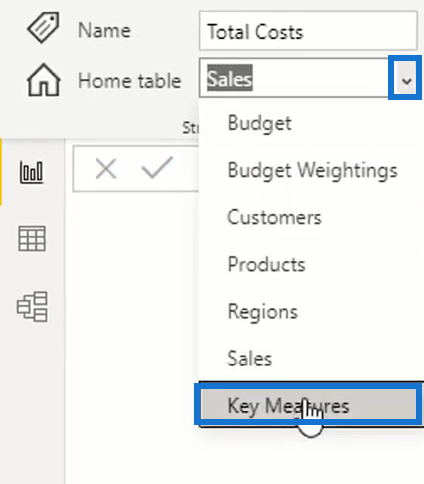Click the Name label text
This screenshot has height=484, width=424.
pos(104,31)
